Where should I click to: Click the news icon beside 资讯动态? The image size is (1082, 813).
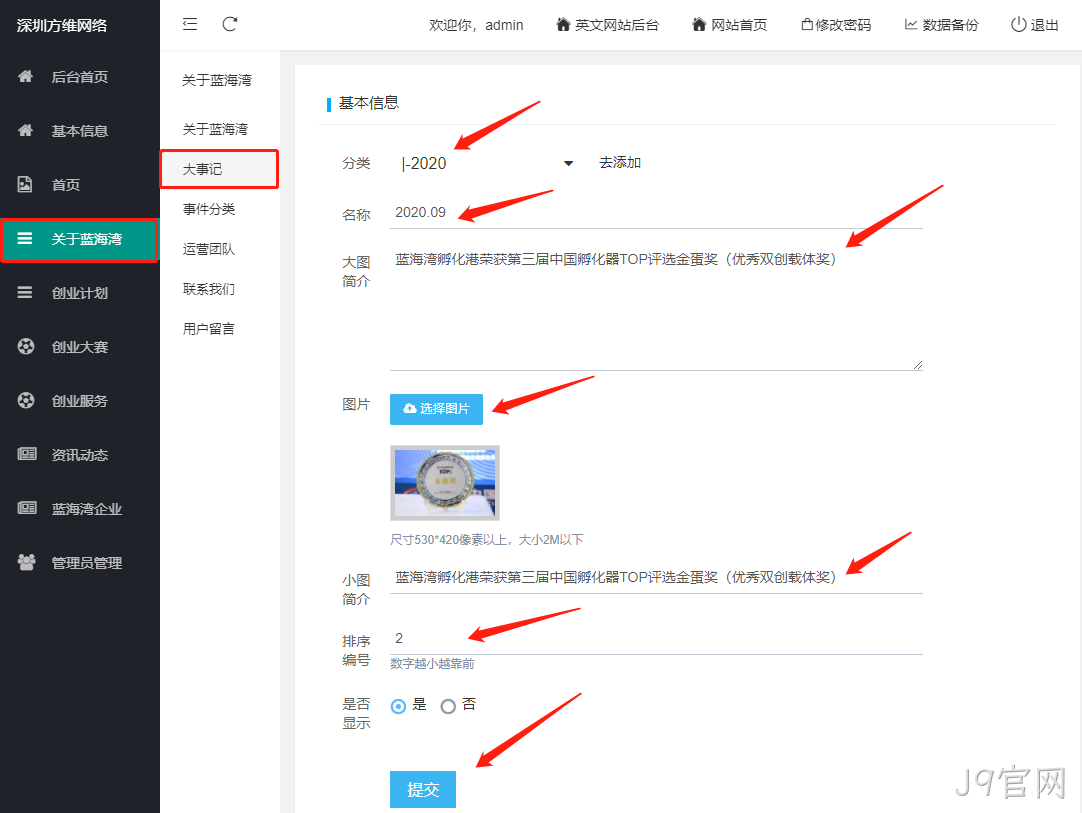pos(26,453)
